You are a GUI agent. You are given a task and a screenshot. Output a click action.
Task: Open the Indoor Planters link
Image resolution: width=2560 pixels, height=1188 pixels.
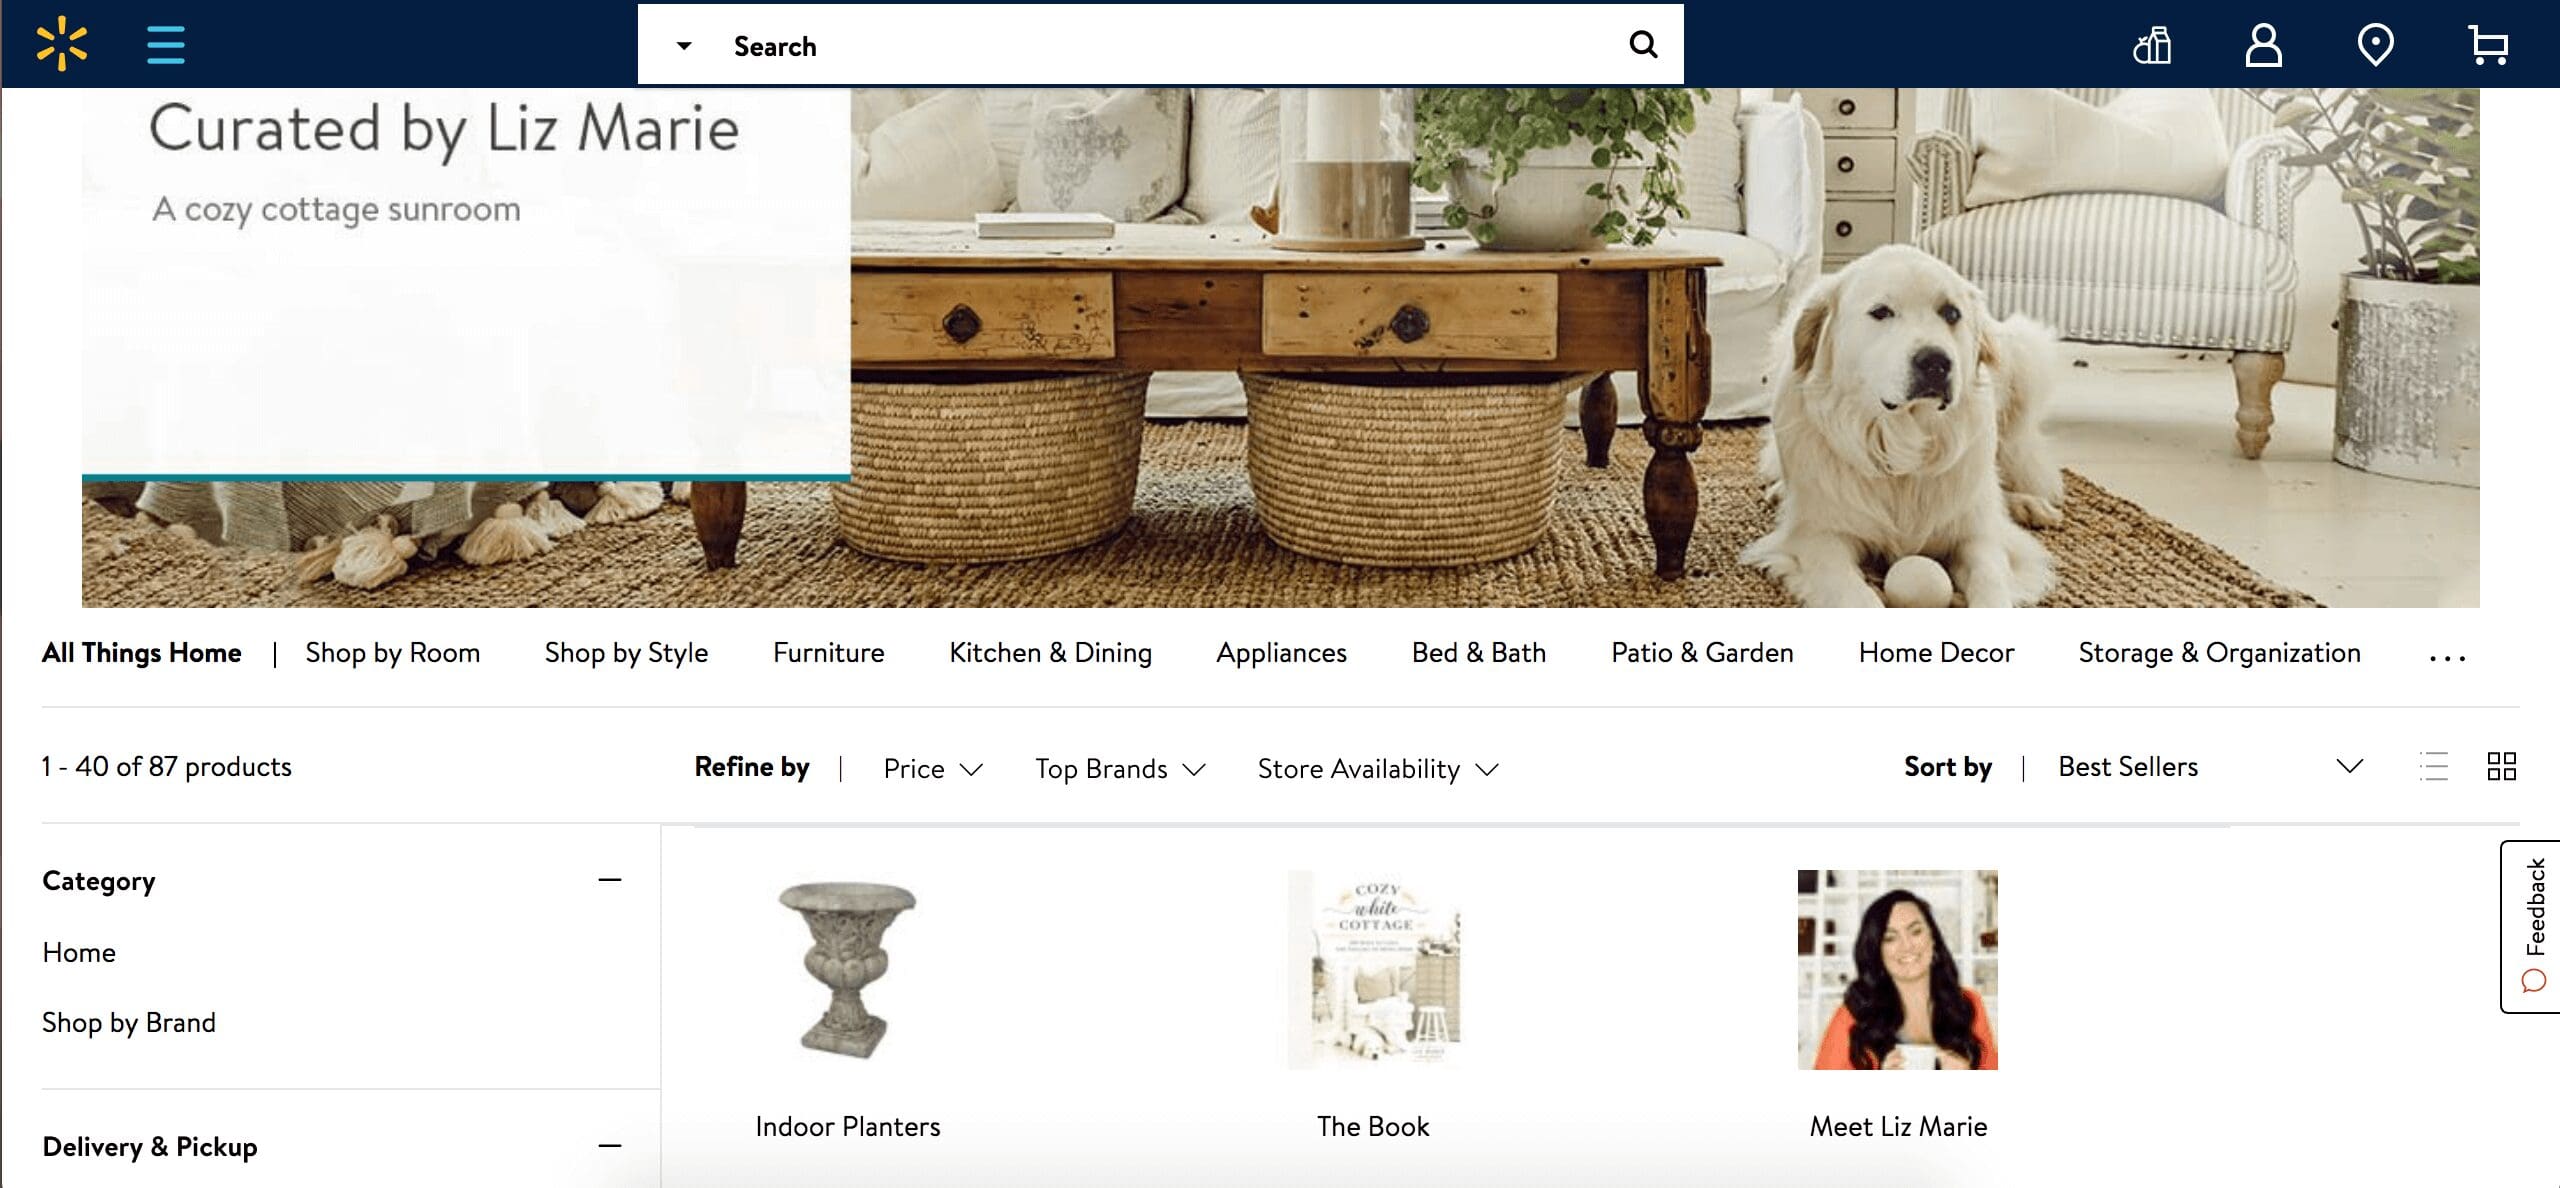click(x=848, y=1126)
